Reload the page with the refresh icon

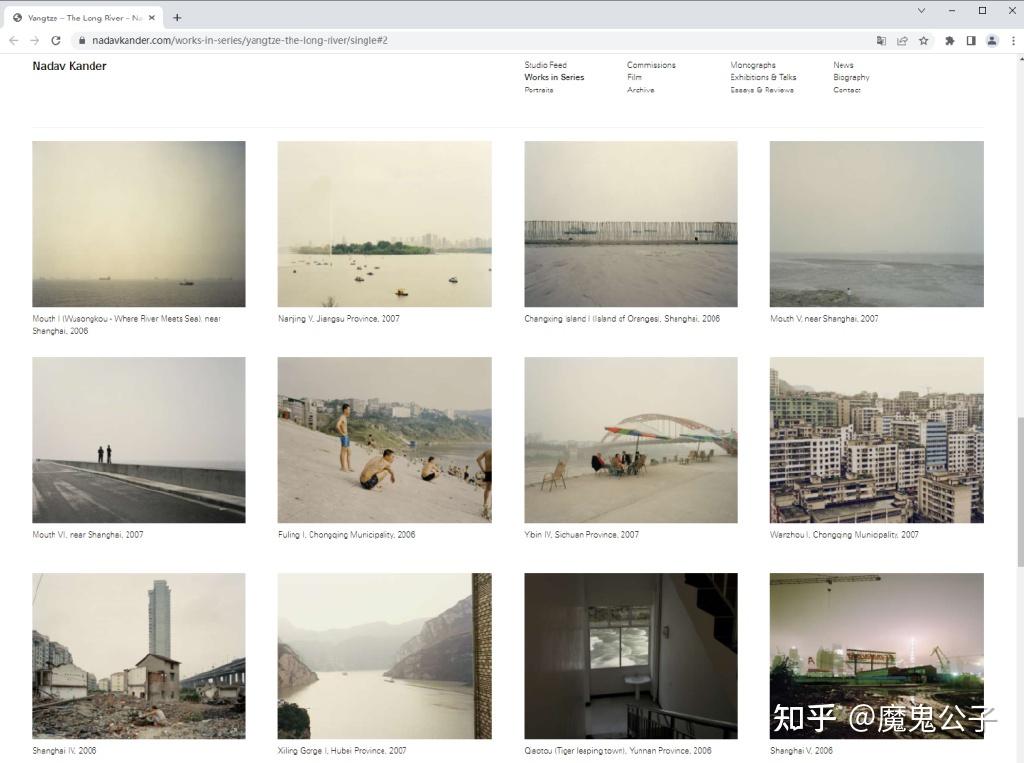56,41
